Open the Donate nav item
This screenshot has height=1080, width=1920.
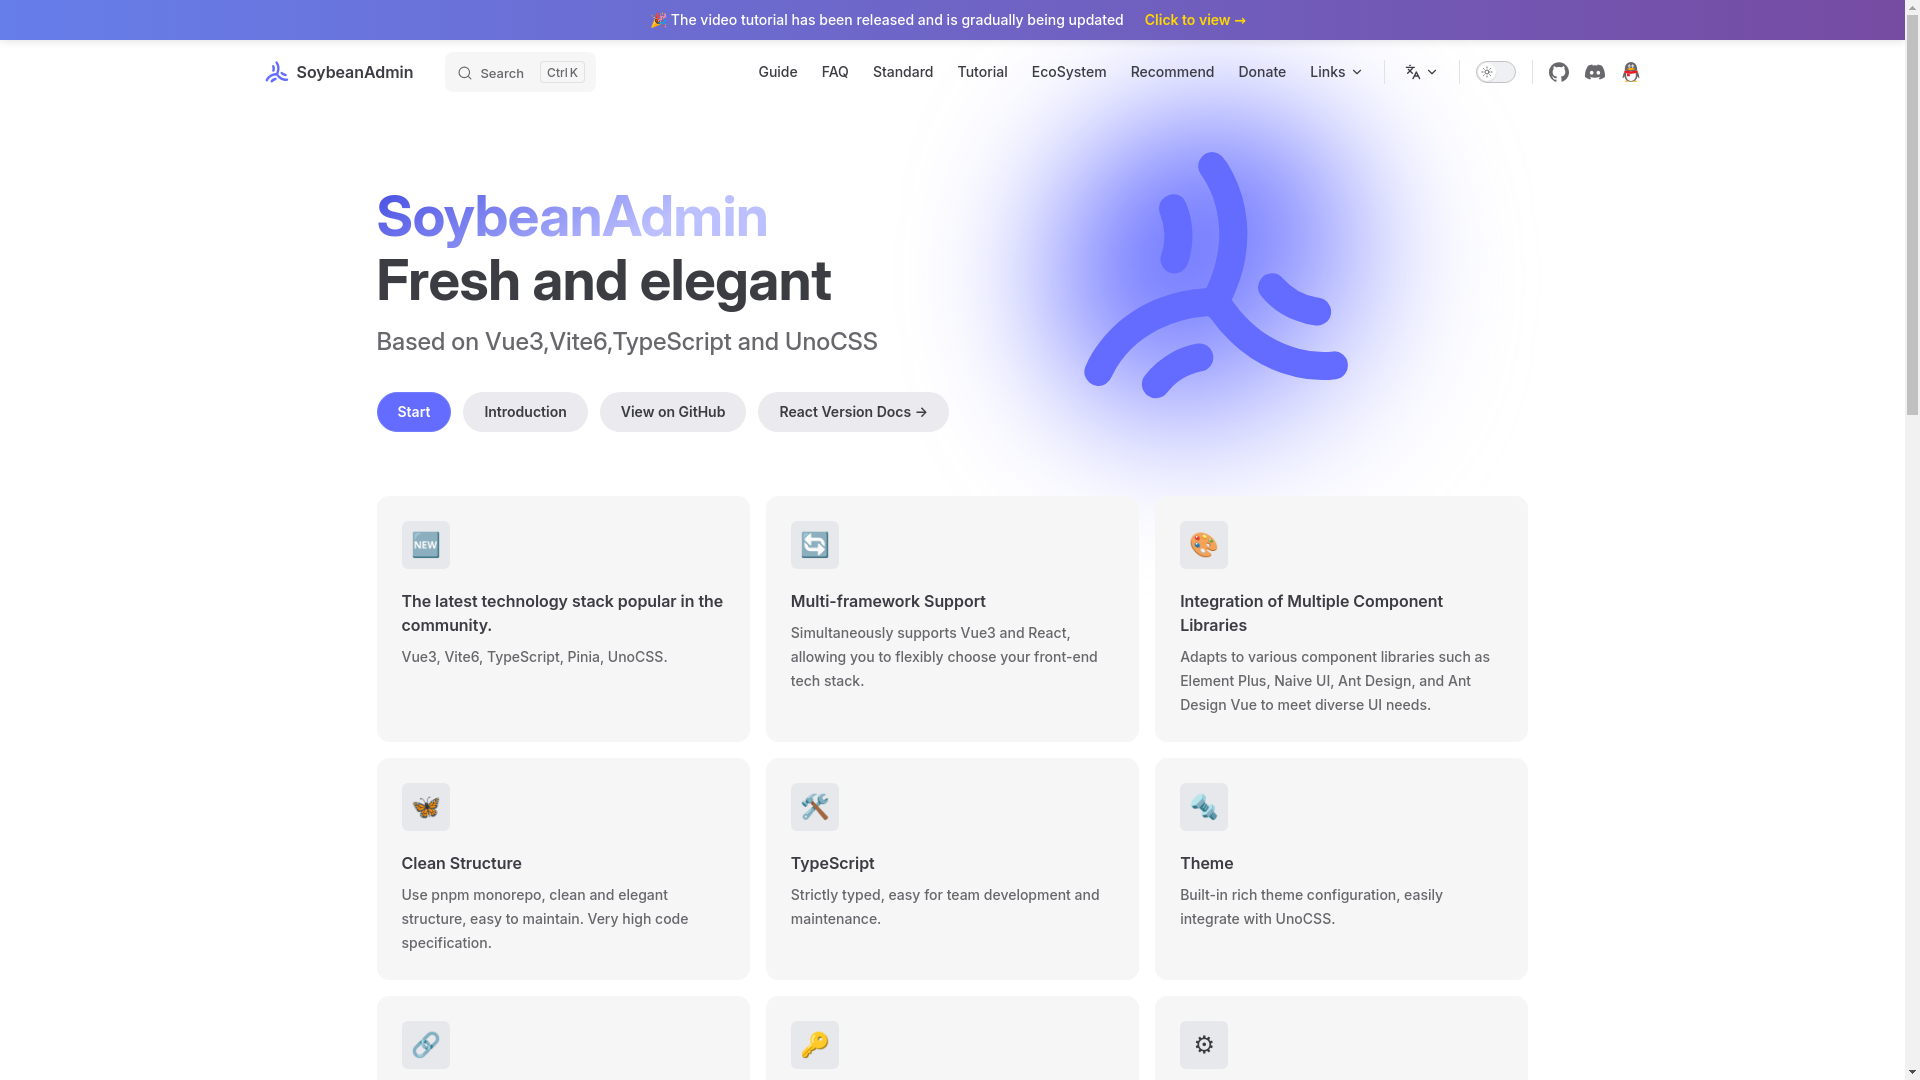point(1262,72)
